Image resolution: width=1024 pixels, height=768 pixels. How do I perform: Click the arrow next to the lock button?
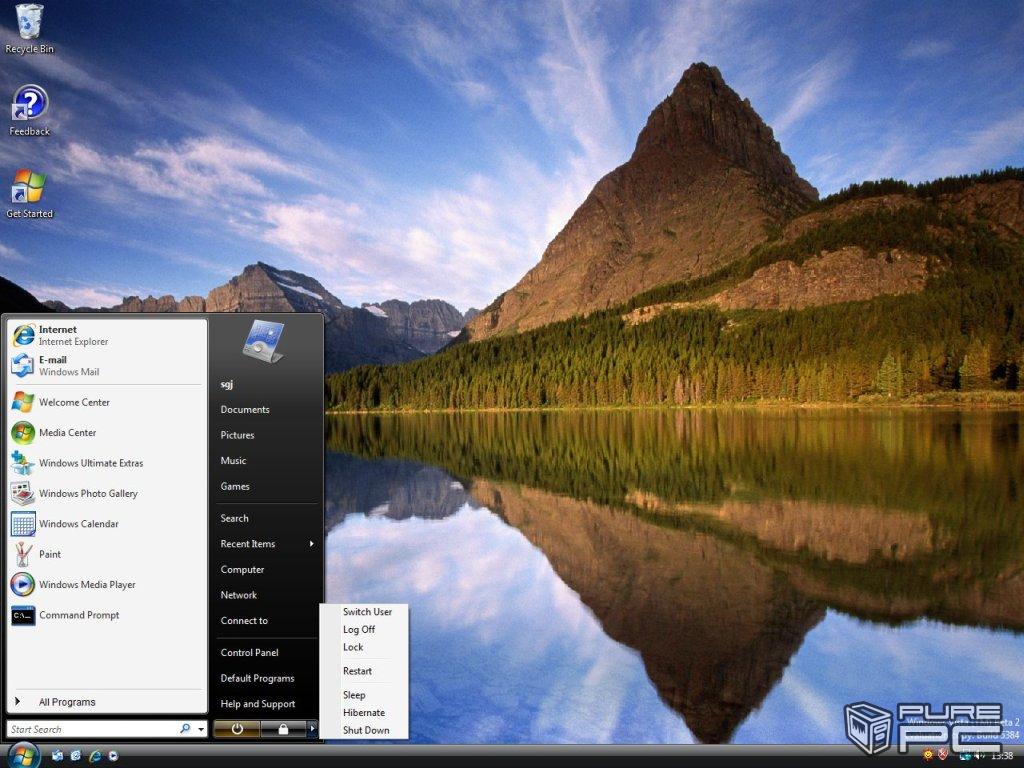pyautogui.click(x=312, y=729)
